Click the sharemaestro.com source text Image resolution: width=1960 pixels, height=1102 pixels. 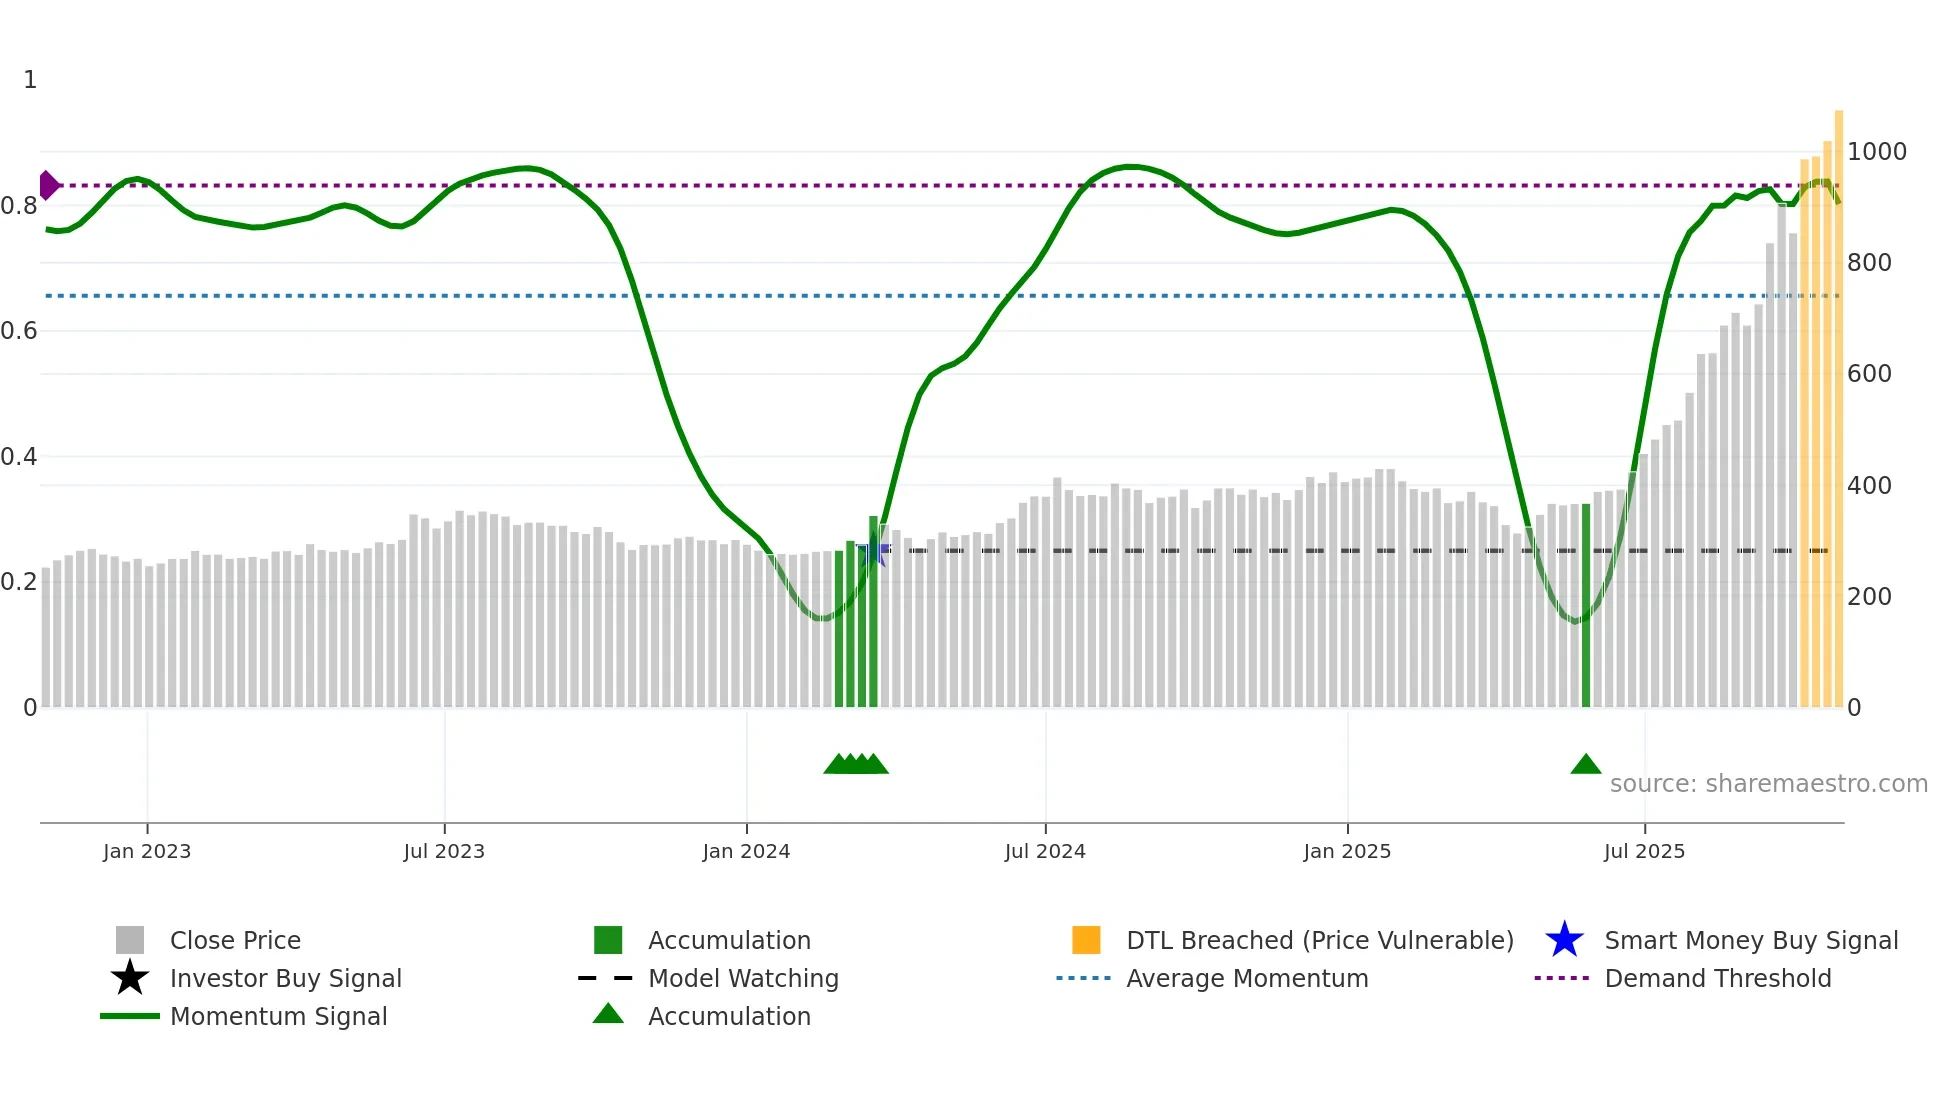[x=1768, y=784]
